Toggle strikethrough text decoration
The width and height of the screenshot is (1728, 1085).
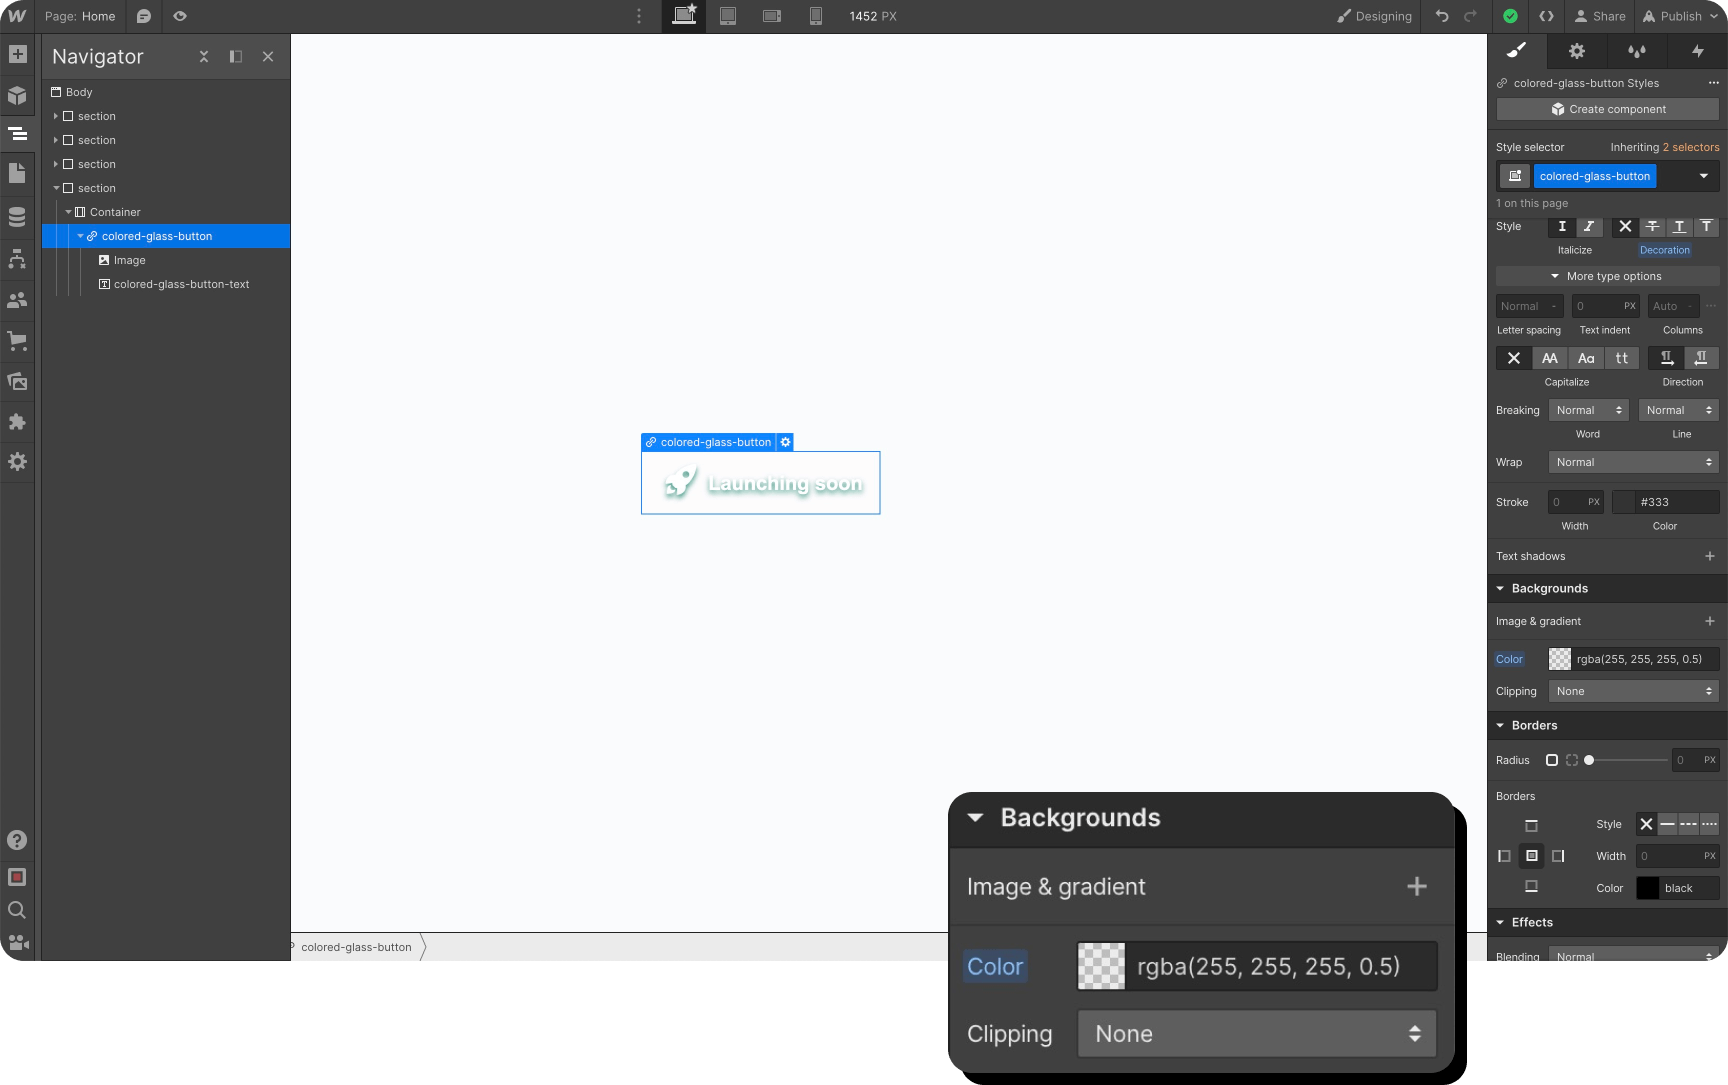tap(1652, 227)
